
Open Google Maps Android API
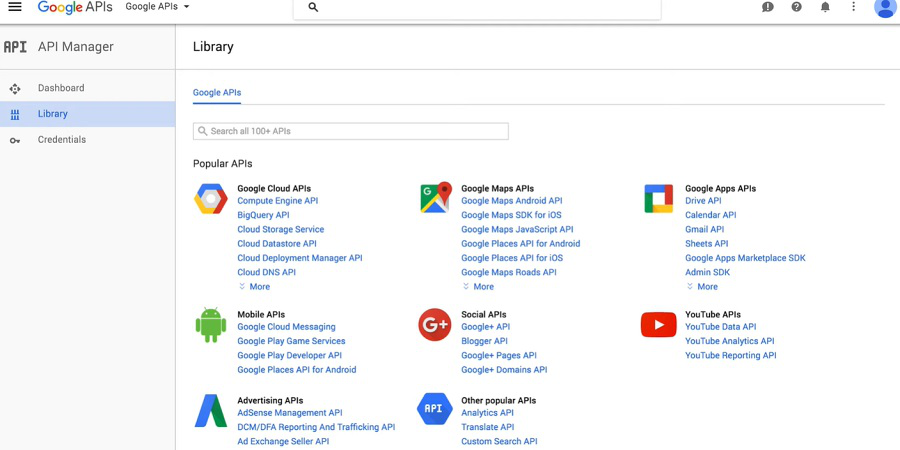pos(512,201)
